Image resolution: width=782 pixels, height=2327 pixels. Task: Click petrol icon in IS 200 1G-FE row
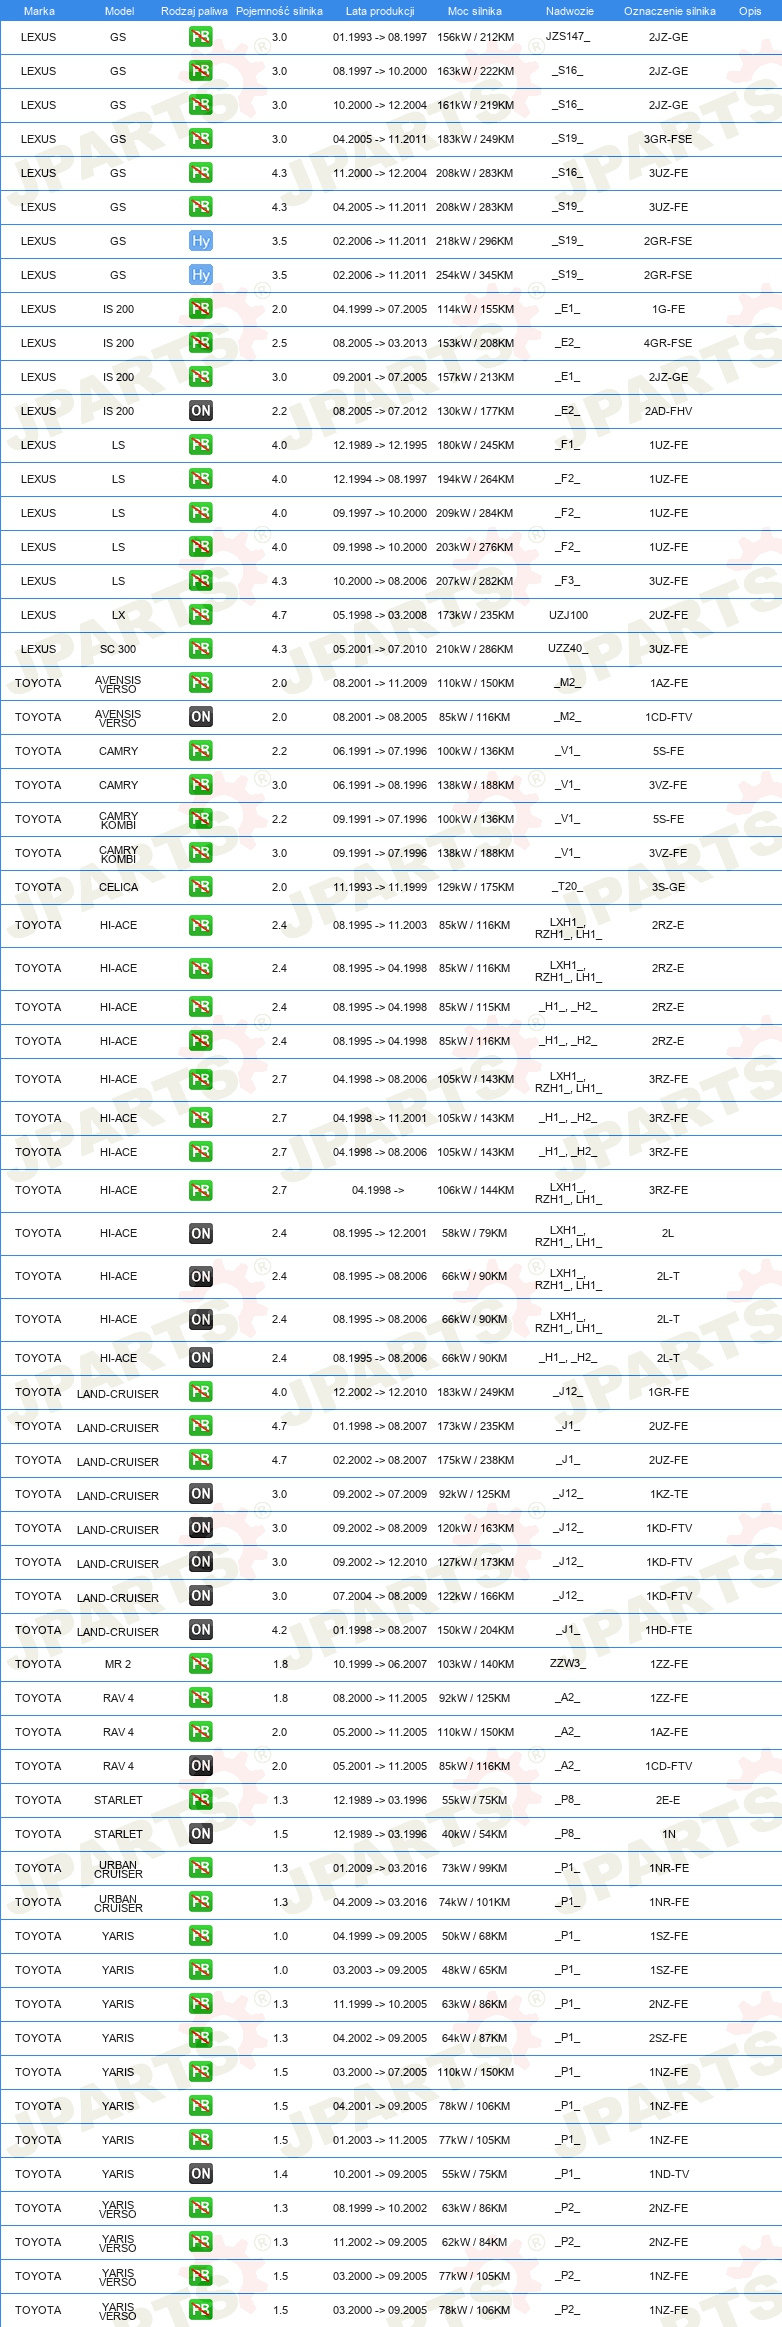[x=201, y=309]
